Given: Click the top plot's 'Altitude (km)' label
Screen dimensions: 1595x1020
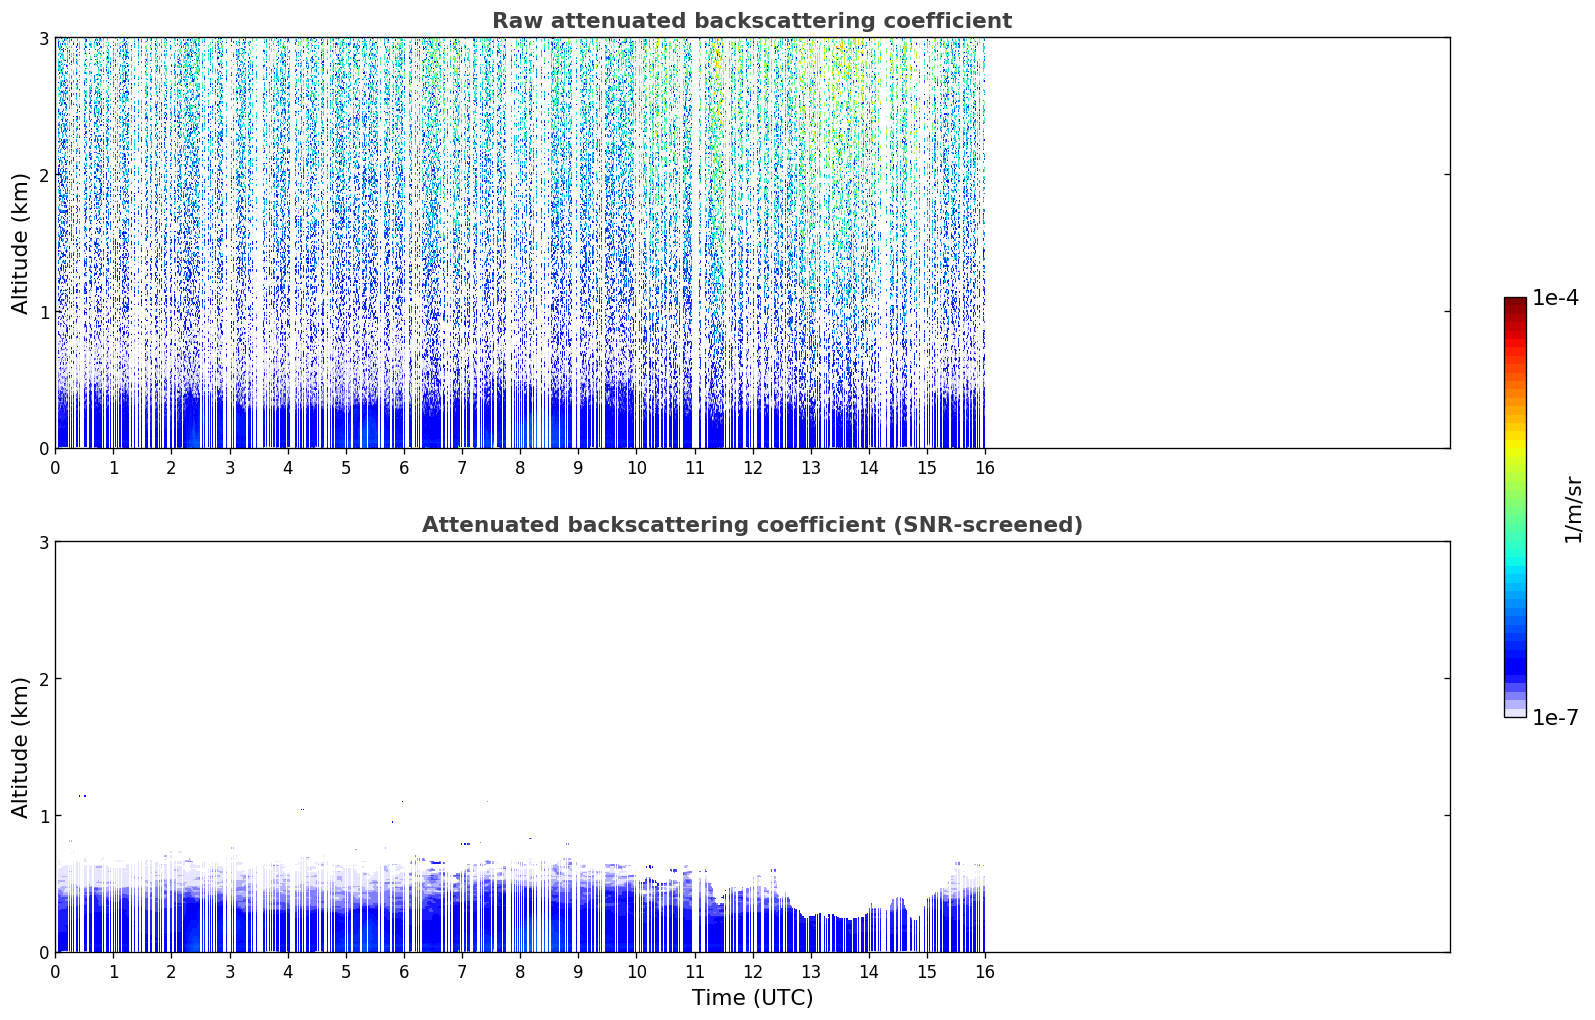Looking at the screenshot, I should coord(21,243).
